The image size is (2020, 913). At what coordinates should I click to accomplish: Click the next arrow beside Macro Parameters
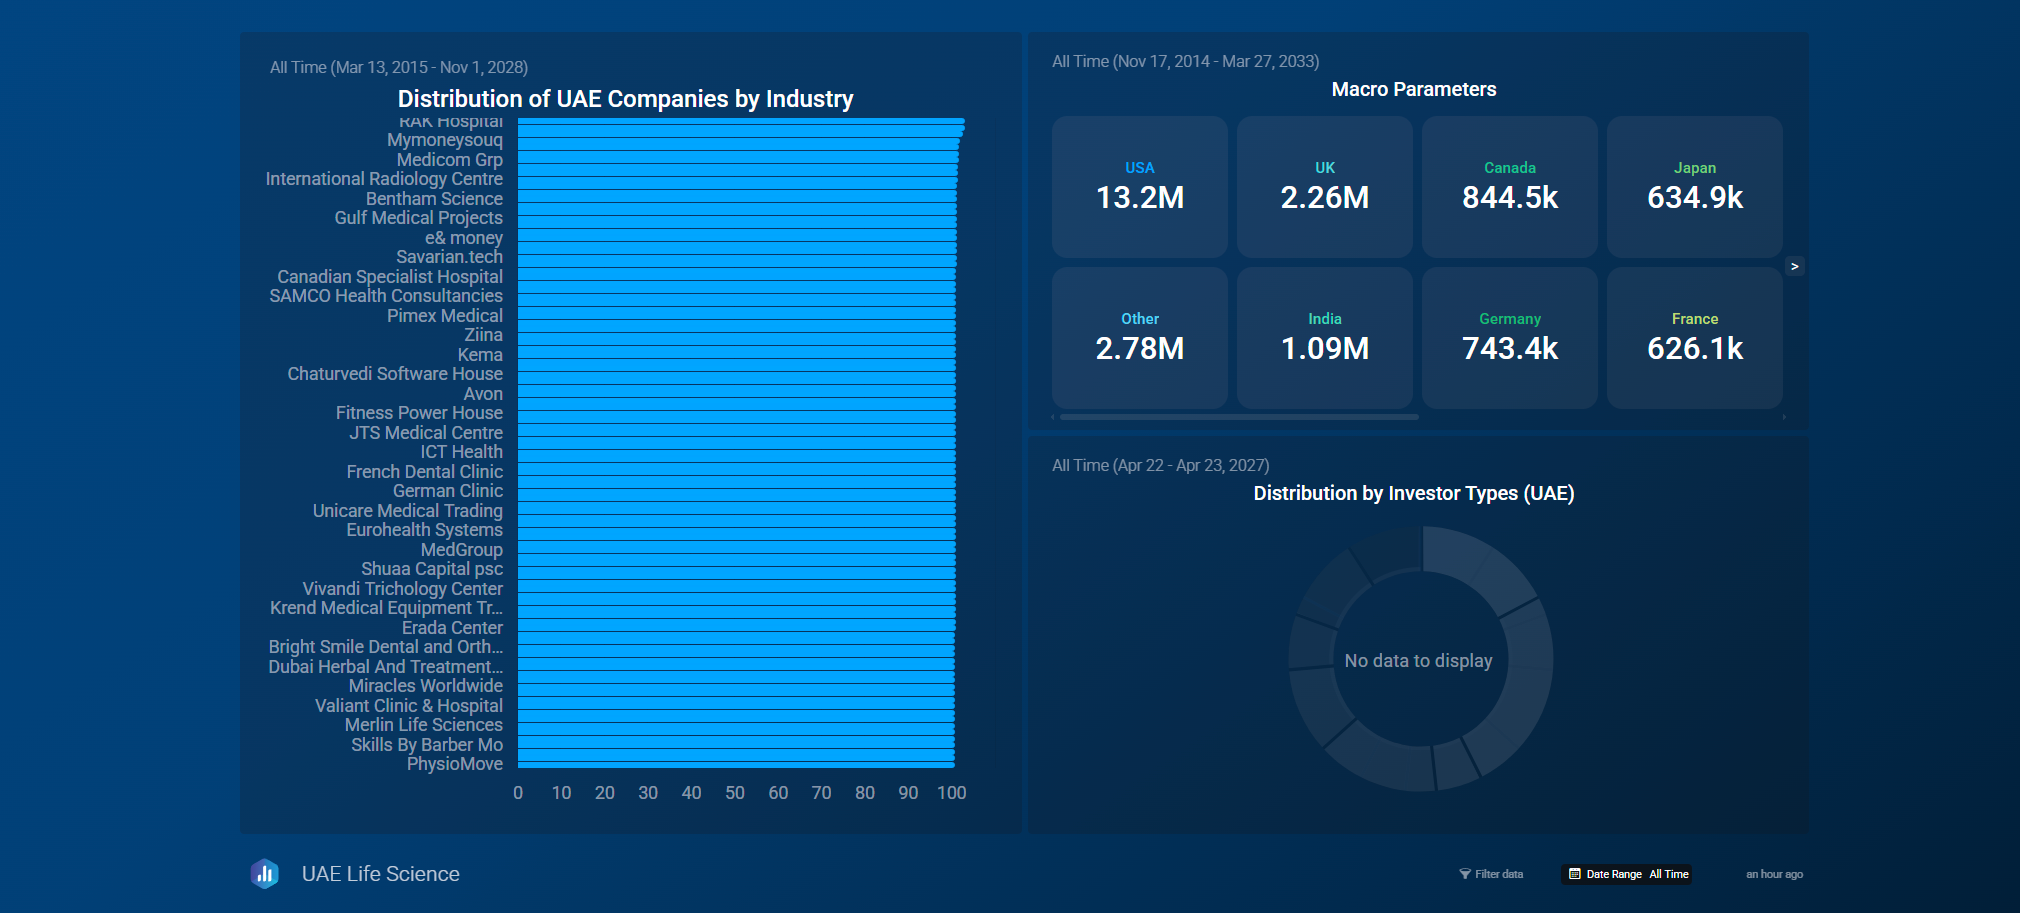pyautogui.click(x=1795, y=266)
